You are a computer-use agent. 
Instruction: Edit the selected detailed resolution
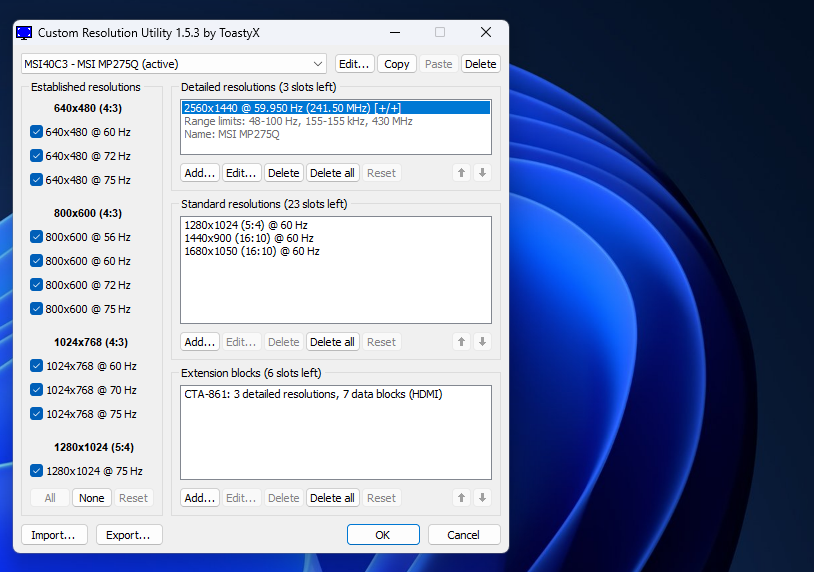(x=241, y=173)
